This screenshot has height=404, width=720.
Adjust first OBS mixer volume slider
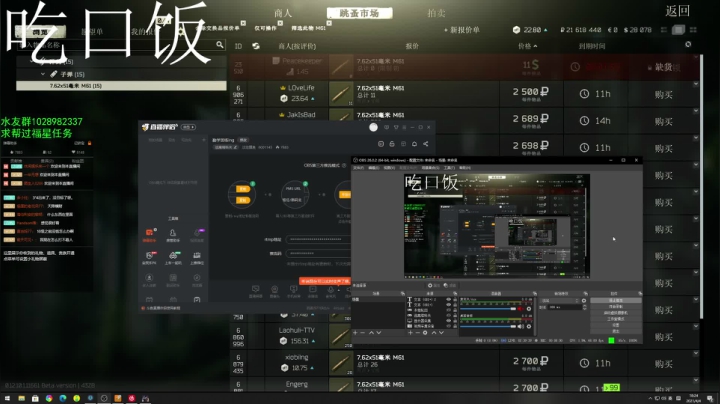pyautogui.click(x=488, y=309)
